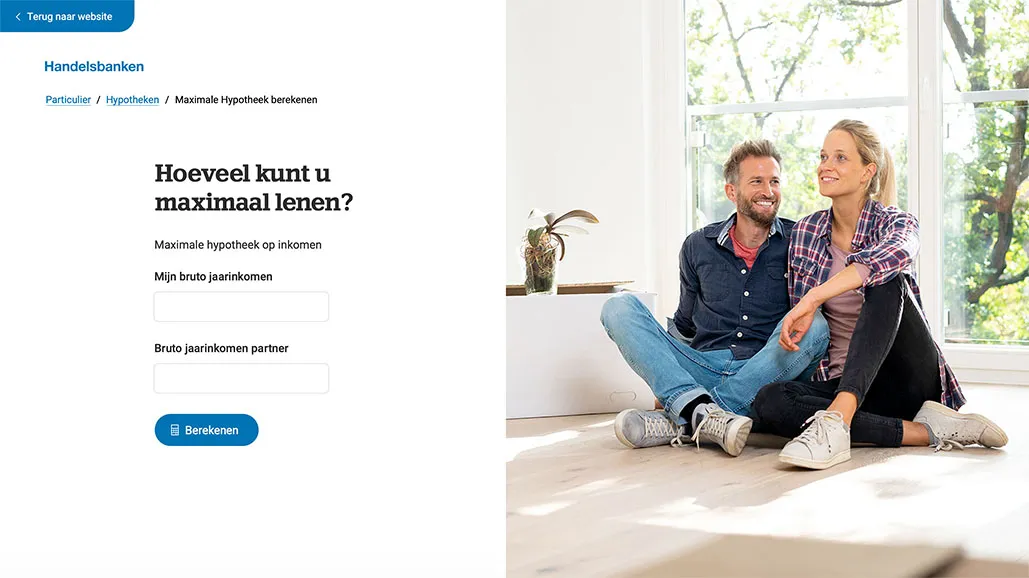
Task: Click the back chevron icon beside Terug naar website
Action: (x=18, y=16)
